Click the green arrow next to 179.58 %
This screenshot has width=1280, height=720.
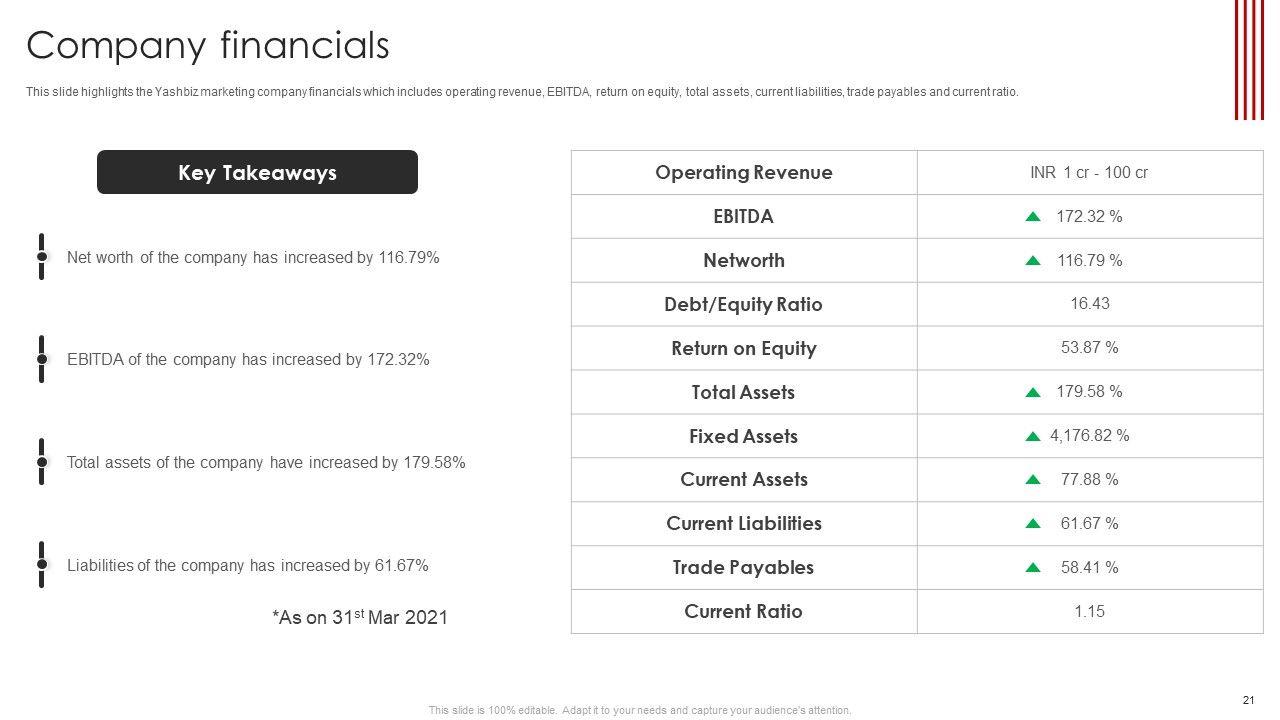pos(1033,393)
